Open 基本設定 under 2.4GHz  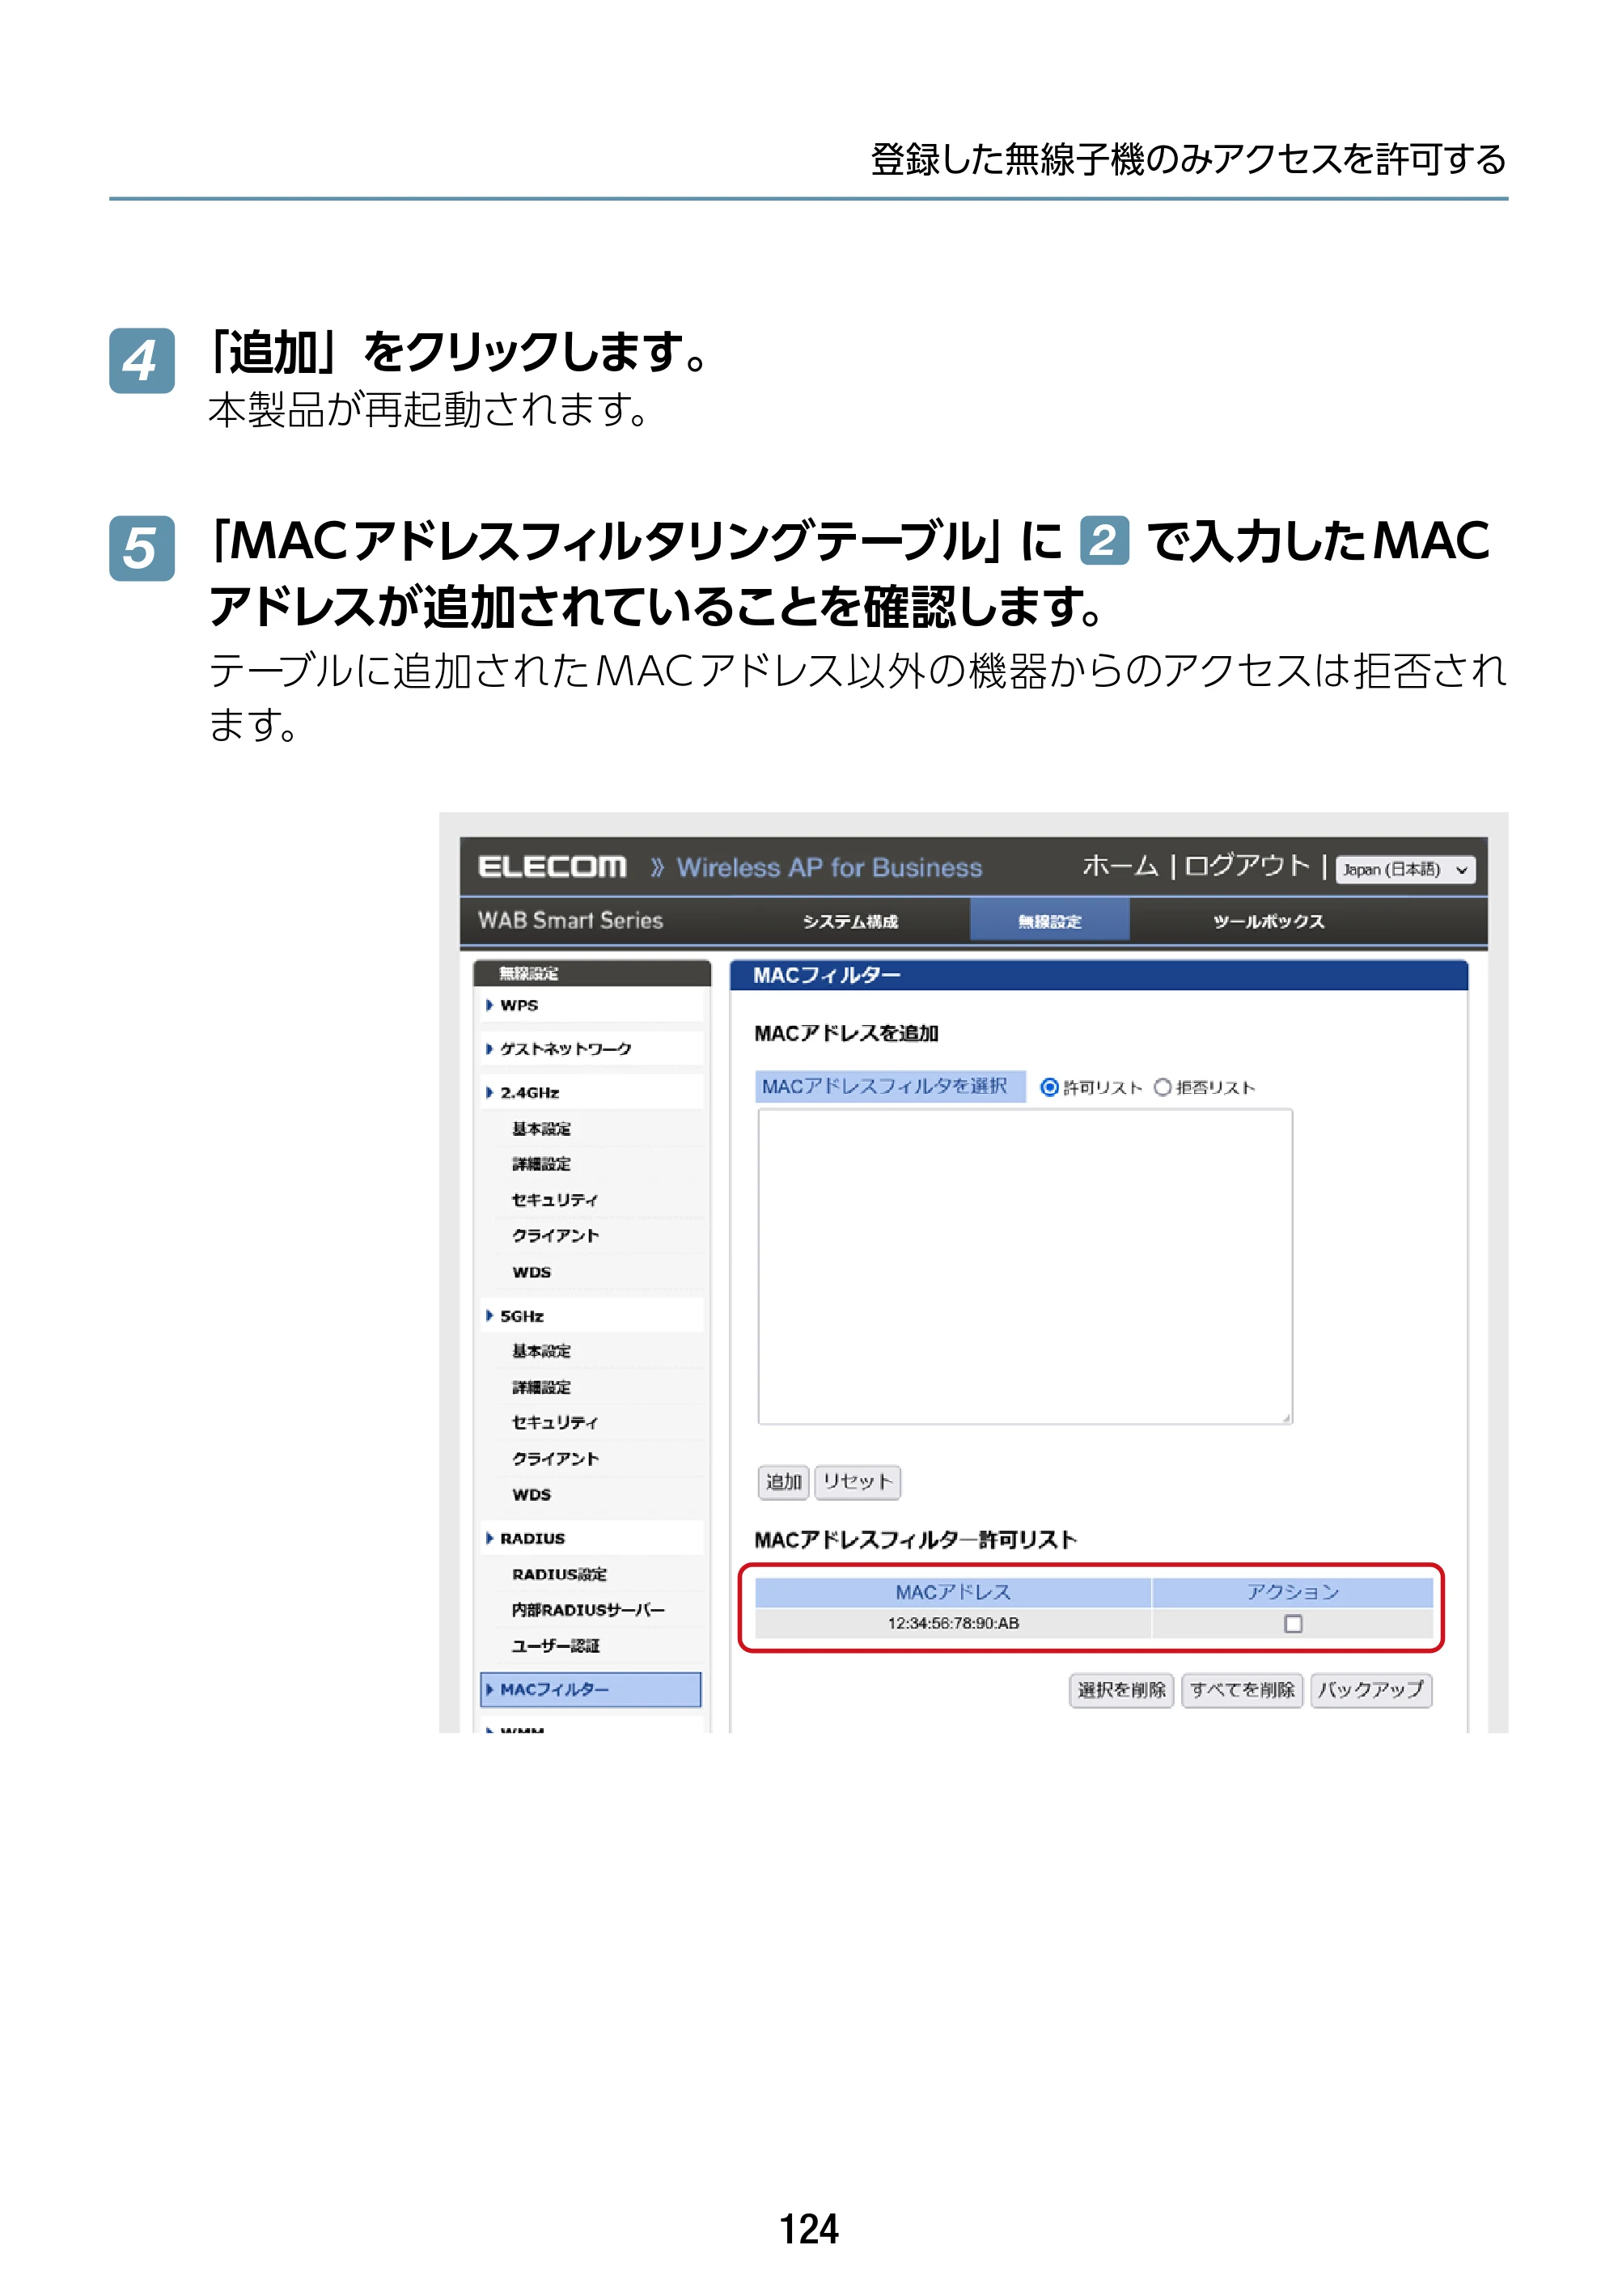541,1128
